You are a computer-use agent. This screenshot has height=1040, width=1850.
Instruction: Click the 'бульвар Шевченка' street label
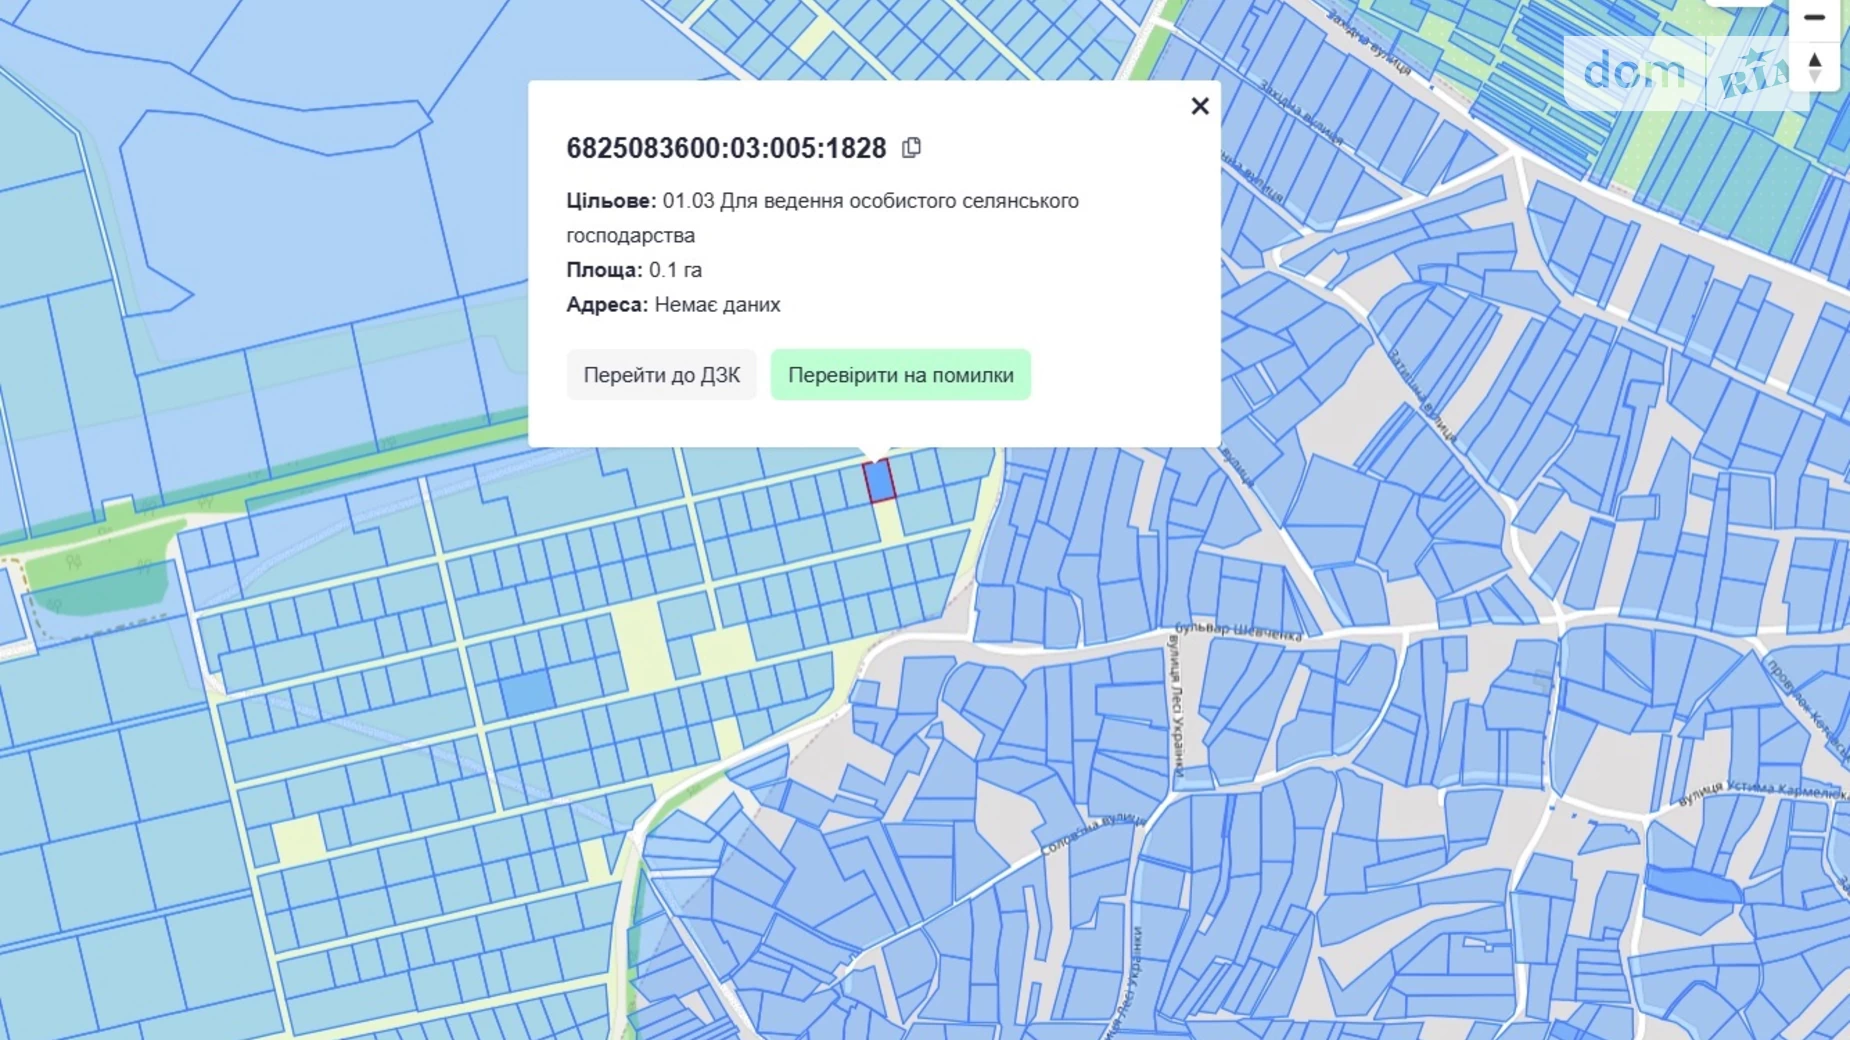coord(1238,630)
